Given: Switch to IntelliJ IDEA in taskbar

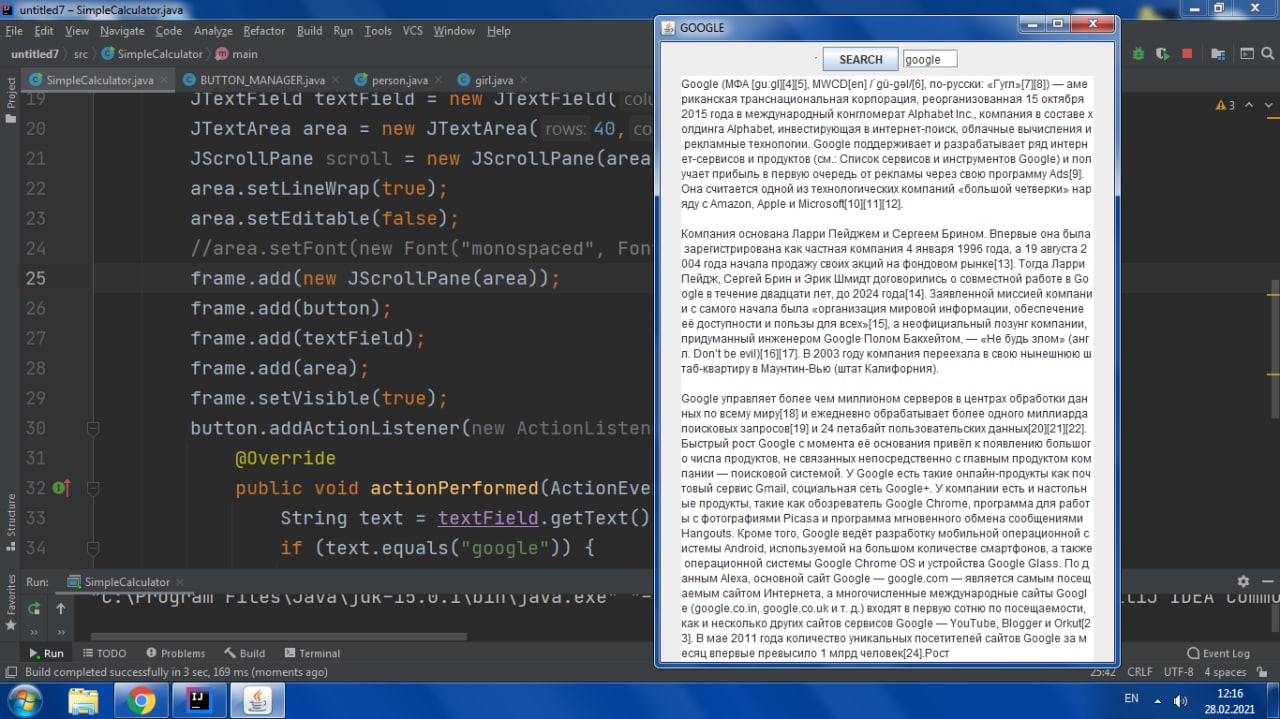Looking at the screenshot, I should click(x=198, y=699).
